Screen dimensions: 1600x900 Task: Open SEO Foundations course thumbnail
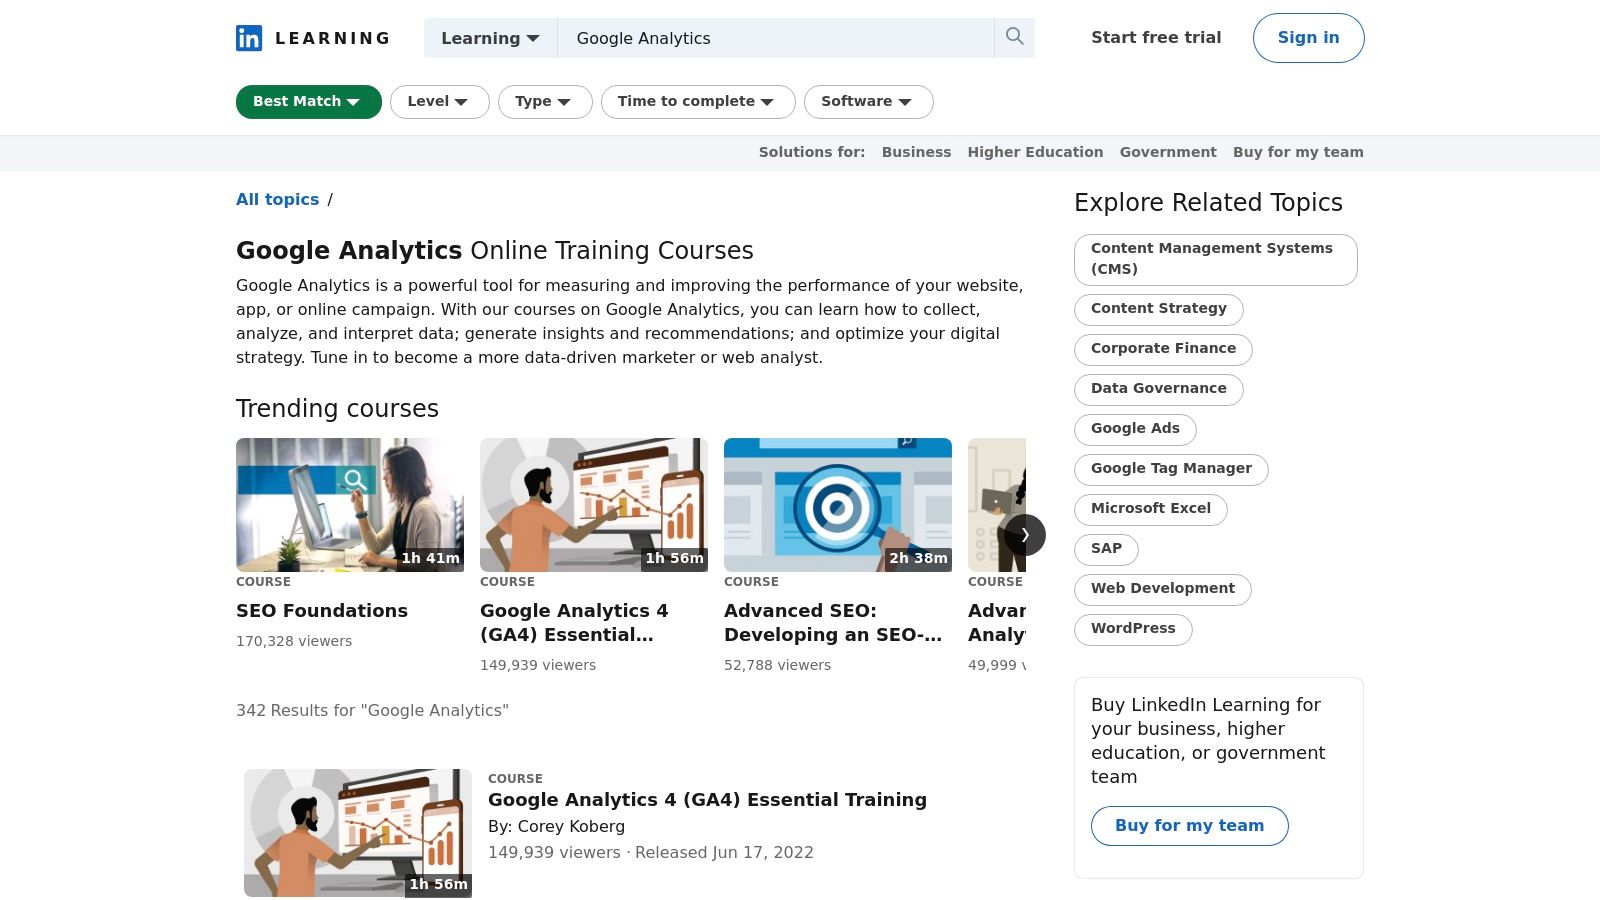[350, 505]
